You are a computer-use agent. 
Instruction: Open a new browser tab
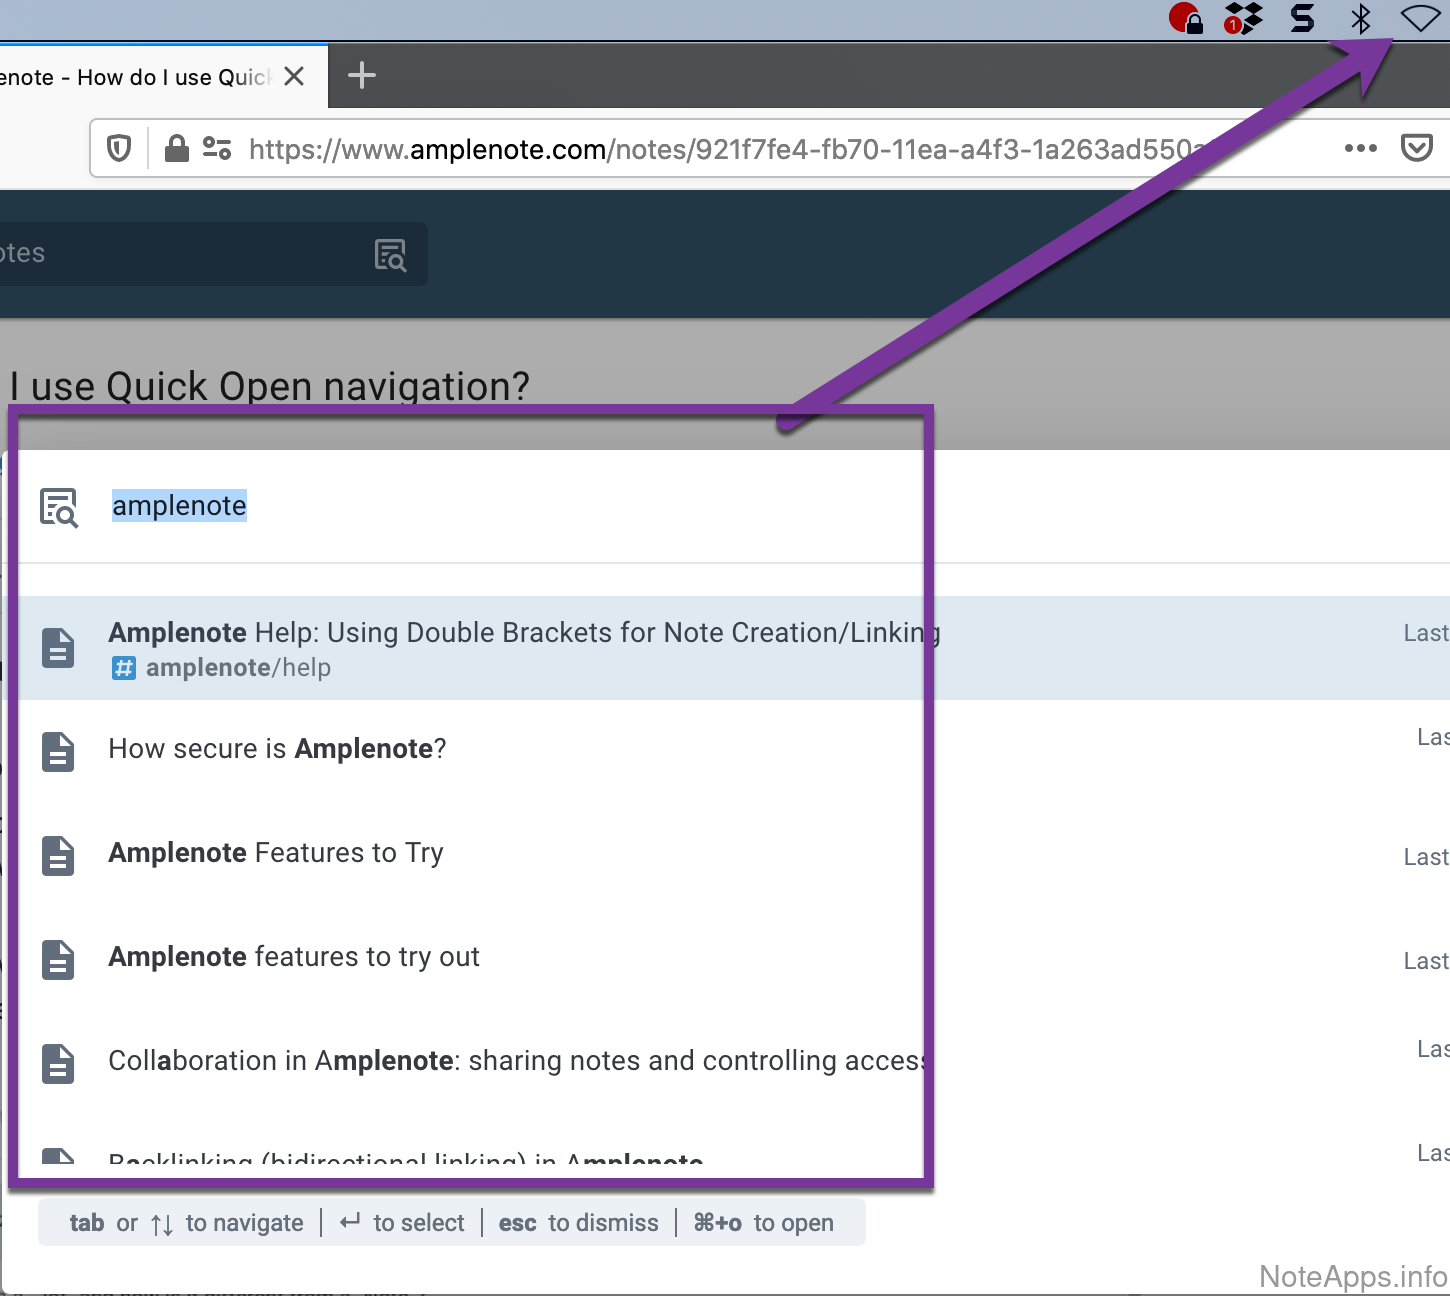point(361,76)
